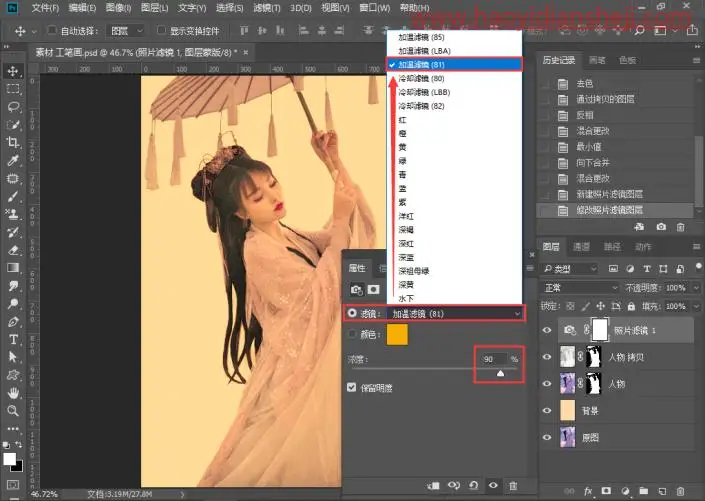Create new snapshot camera icon in History
The image size is (705, 501).
[660, 227]
